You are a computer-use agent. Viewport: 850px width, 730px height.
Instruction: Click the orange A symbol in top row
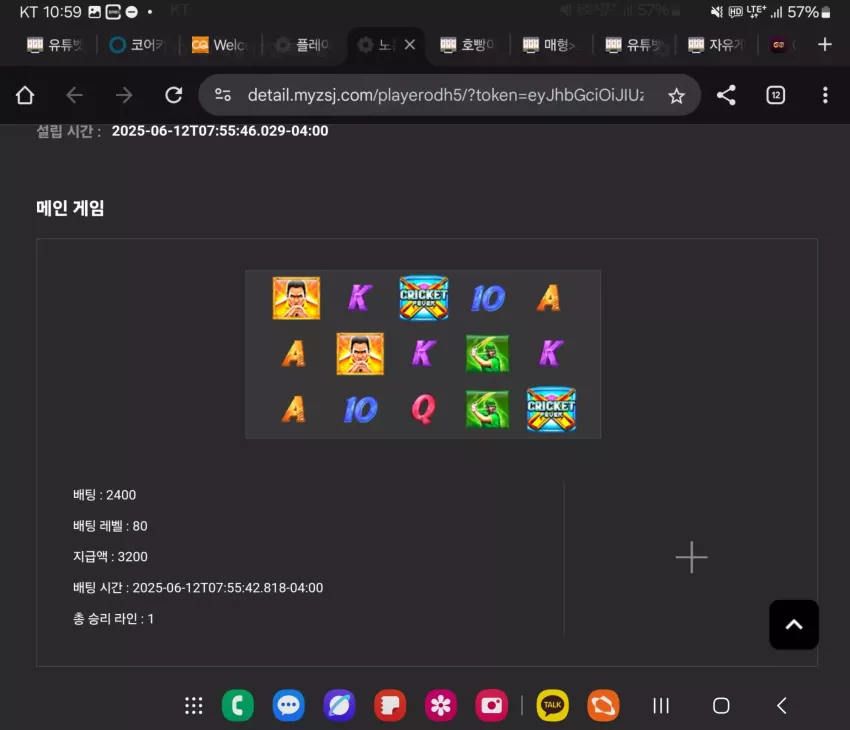pyautogui.click(x=549, y=298)
